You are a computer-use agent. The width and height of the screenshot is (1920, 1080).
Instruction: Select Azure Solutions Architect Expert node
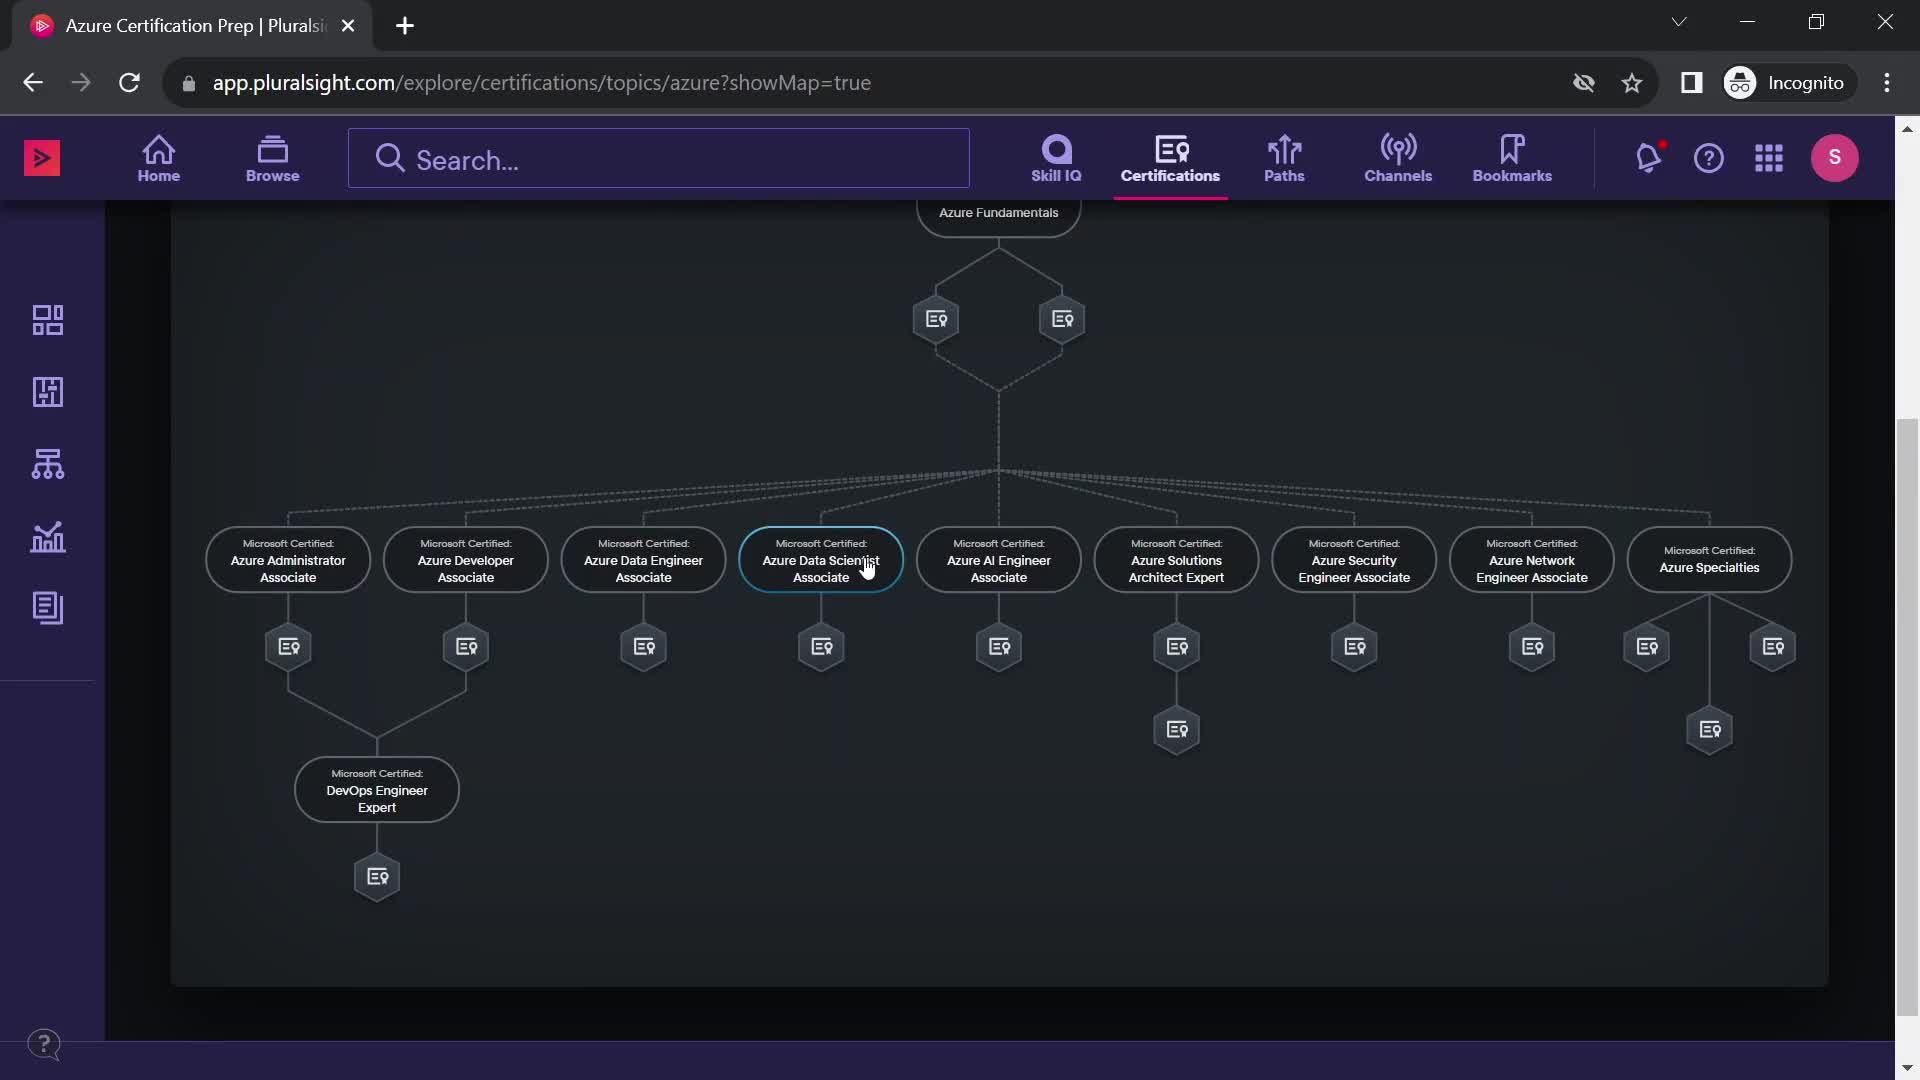[1176, 560]
